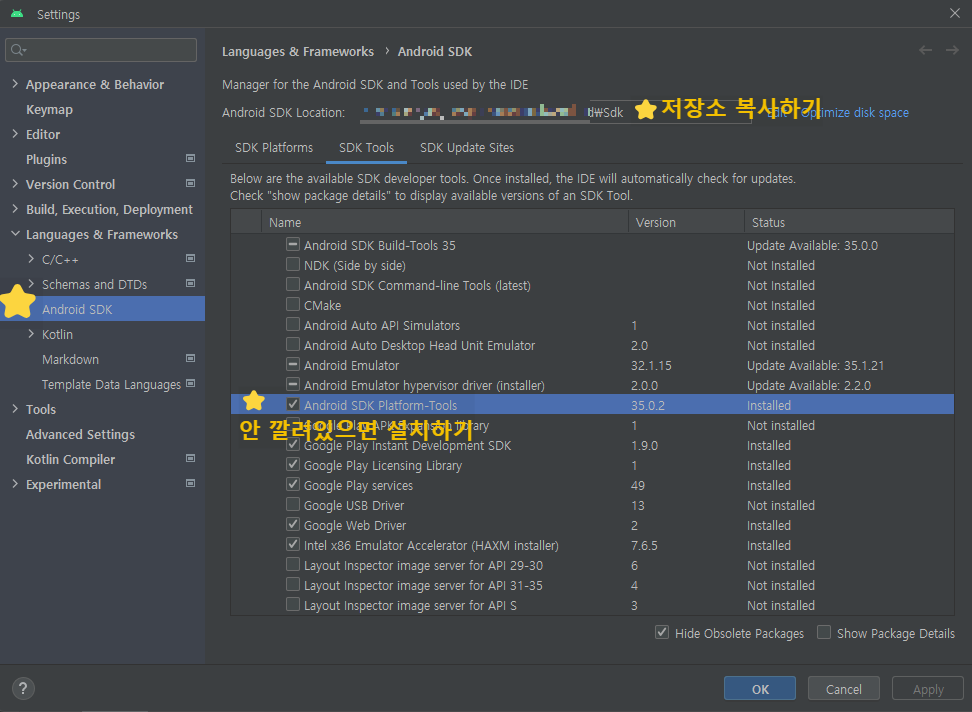Sort by the Status column header
972x712 pixels.
[x=849, y=222]
